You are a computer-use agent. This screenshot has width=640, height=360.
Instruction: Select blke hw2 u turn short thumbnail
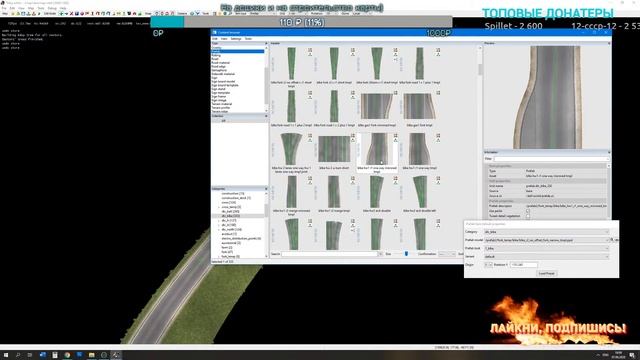334,149
